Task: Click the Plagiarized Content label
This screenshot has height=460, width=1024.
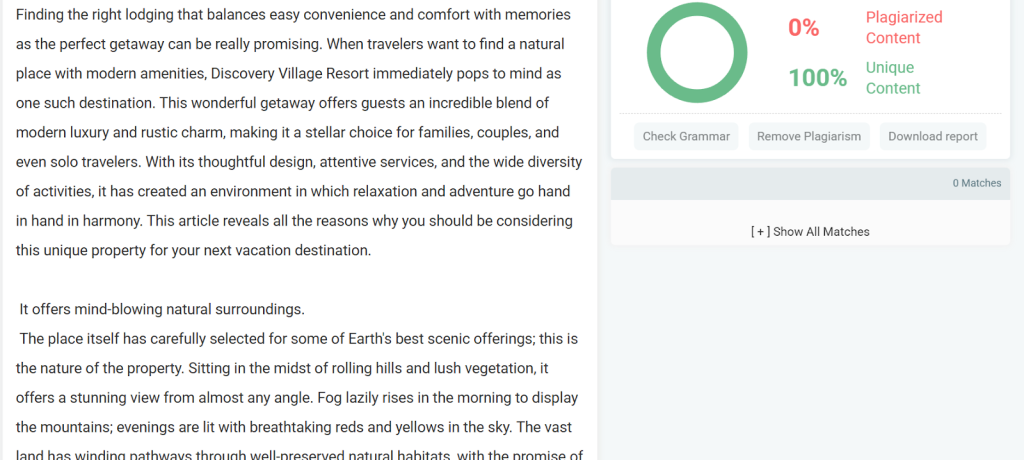Action: pyautogui.click(x=904, y=28)
